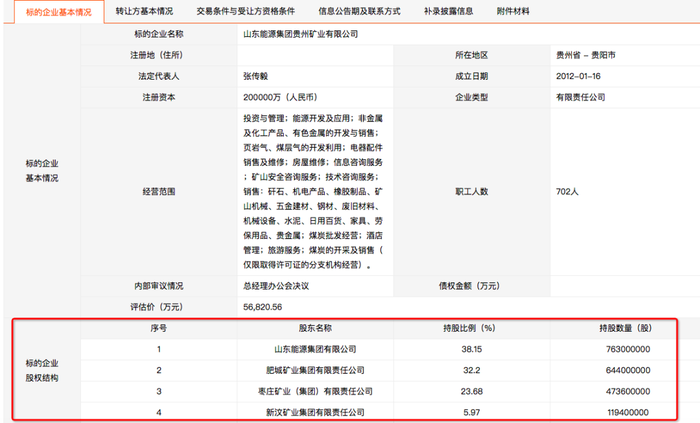Click the 职工人数 label
Image resolution: width=700 pixels, height=423 pixels.
[x=471, y=191]
